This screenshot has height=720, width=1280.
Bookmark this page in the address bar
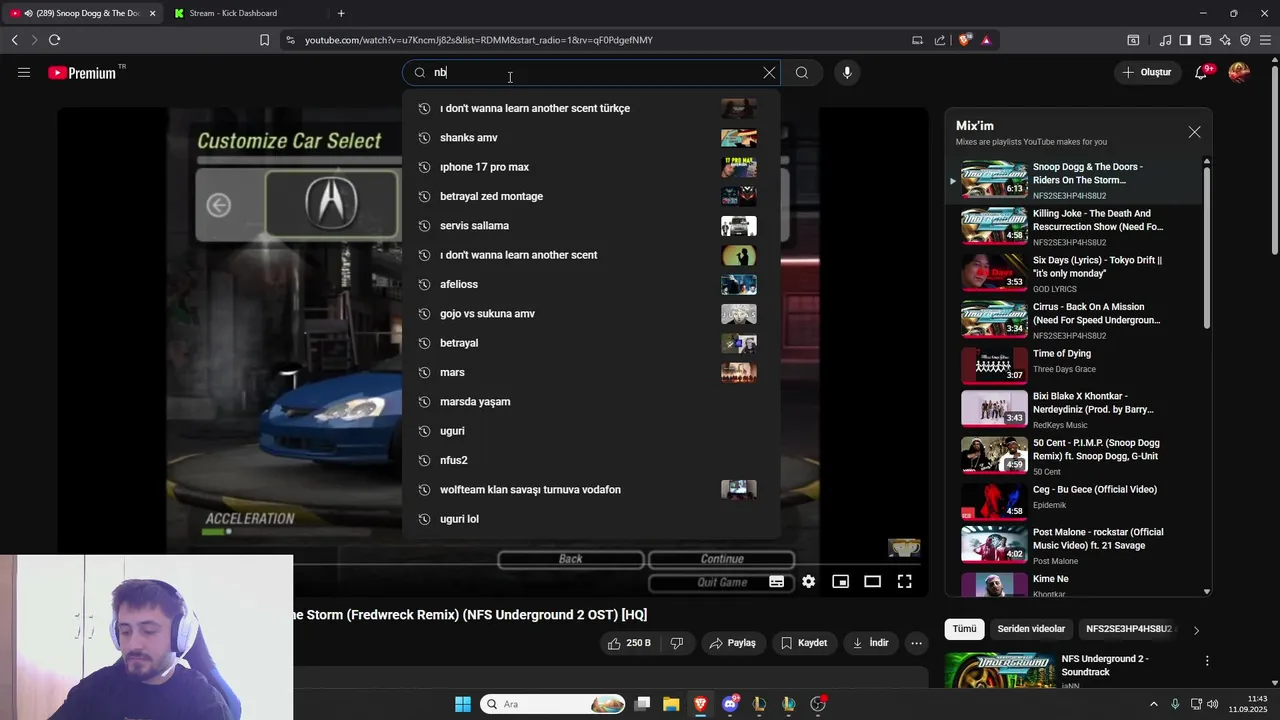click(x=264, y=40)
